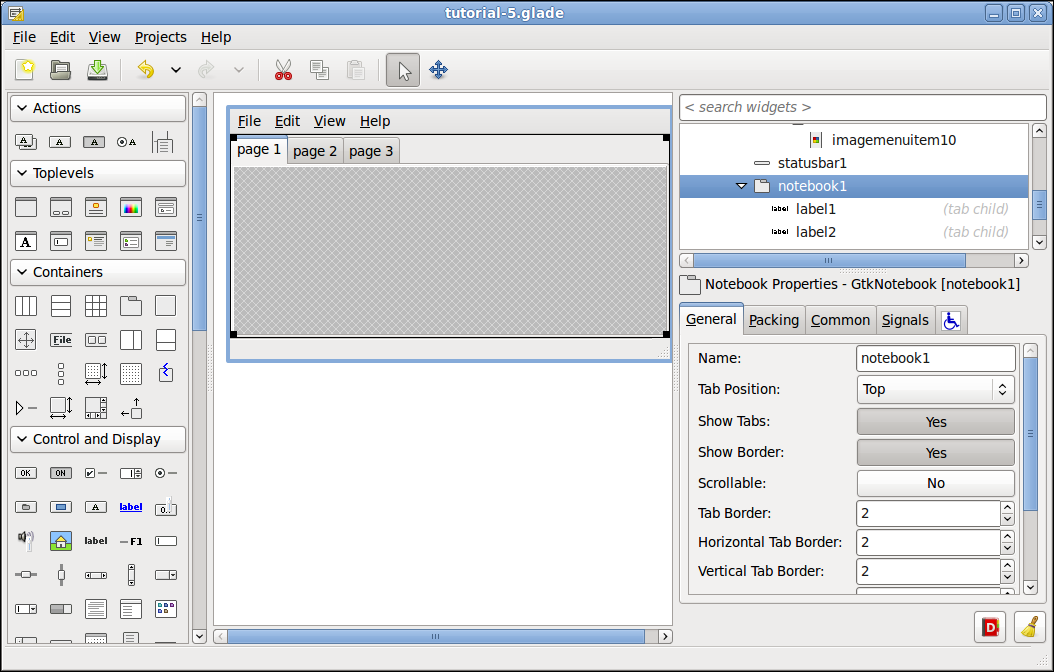The image size is (1054, 672).
Task: Click the properties panel vertical scrollbar
Action: pyautogui.click(x=1030, y=435)
